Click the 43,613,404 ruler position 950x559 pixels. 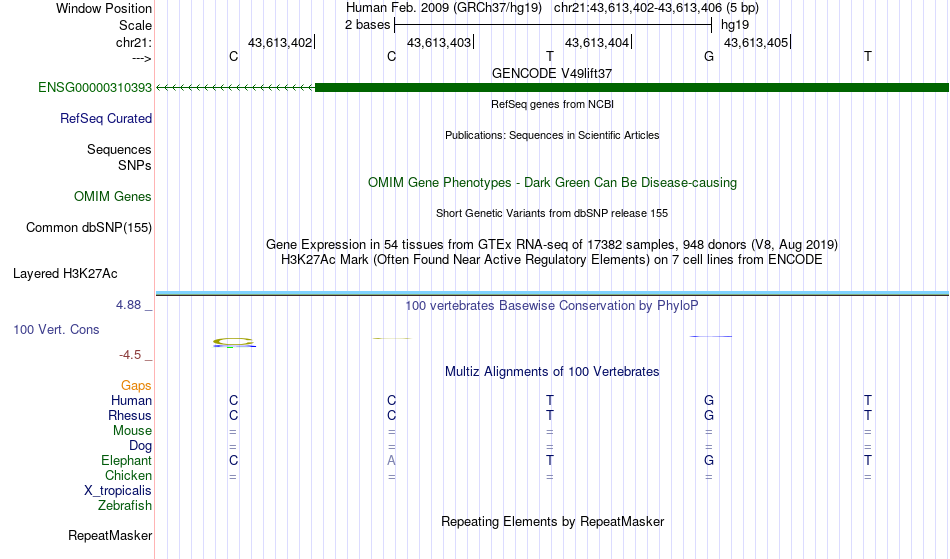pos(597,42)
